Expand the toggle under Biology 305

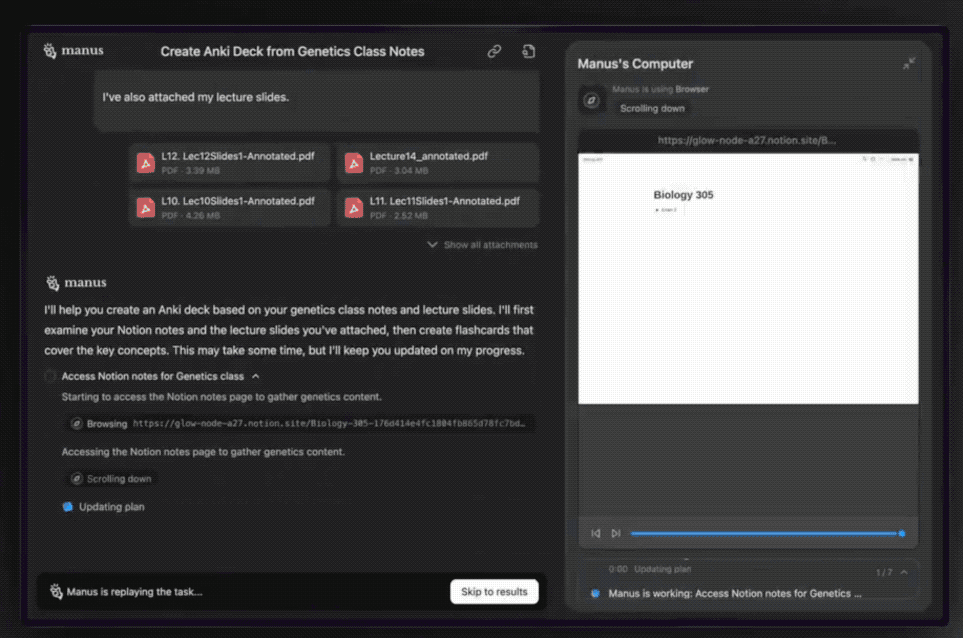[x=657, y=210]
